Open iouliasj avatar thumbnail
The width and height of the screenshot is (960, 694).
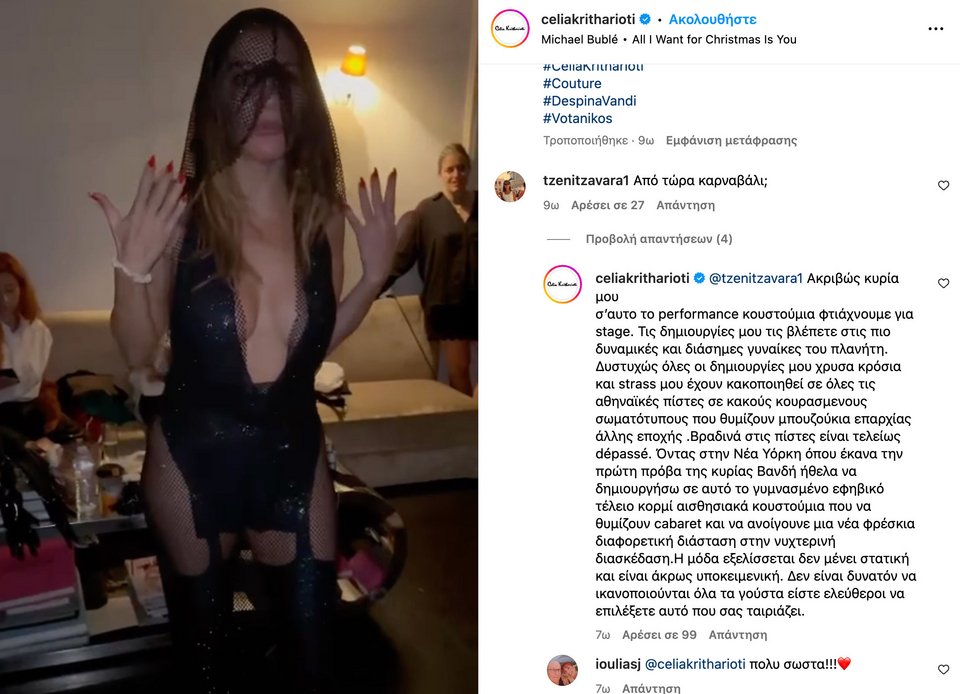562,670
